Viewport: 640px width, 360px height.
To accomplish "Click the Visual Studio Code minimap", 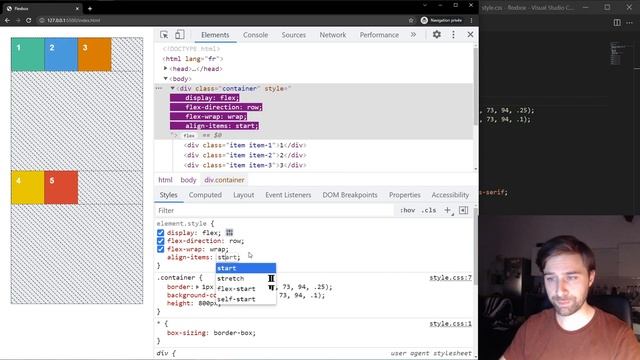I will [x=617, y=52].
